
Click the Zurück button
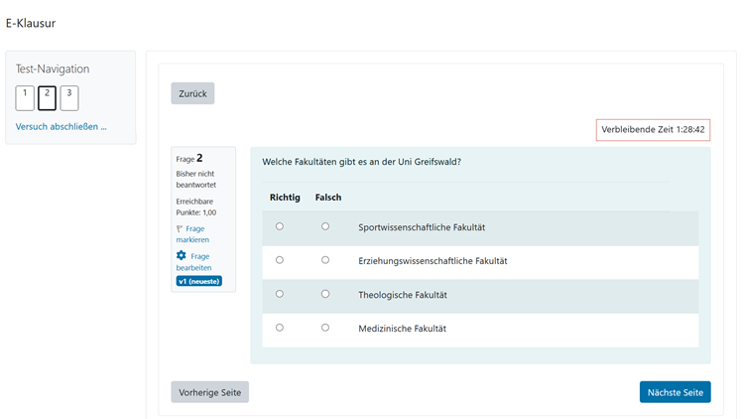193,93
